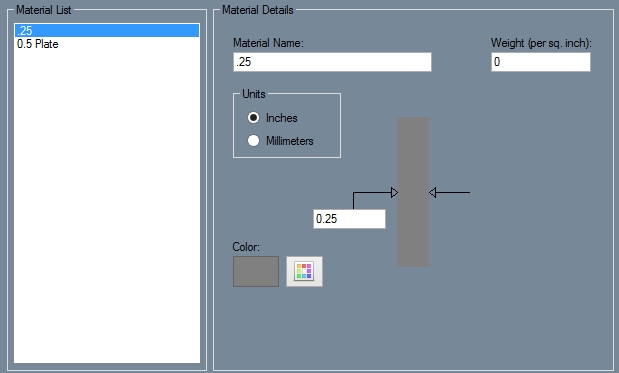Click the Weight per sq. inch field
619x373 pixels.
point(540,62)
